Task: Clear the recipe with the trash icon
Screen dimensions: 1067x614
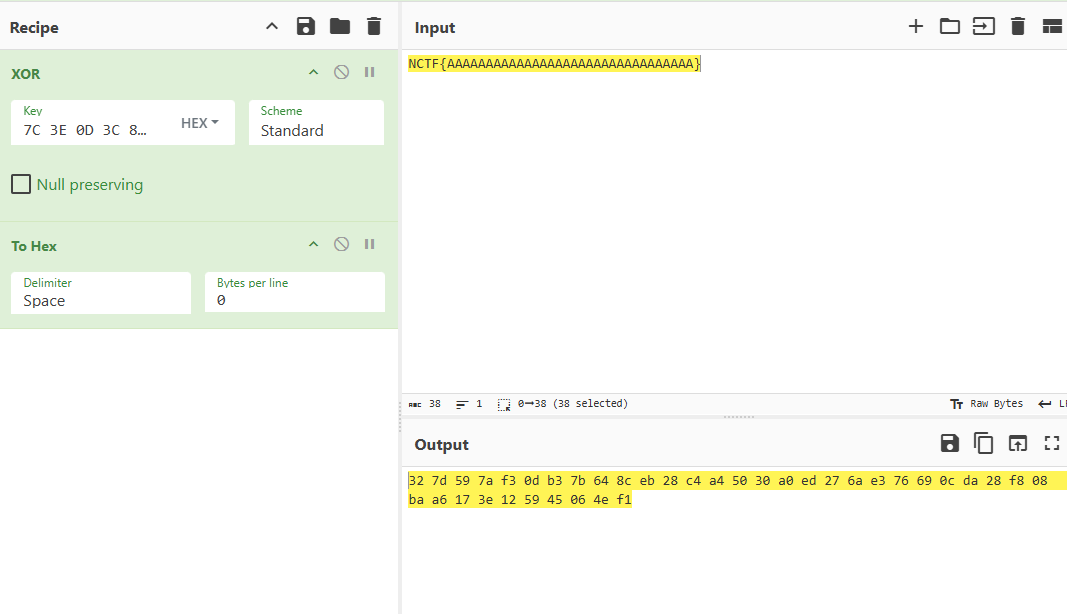Action: 374,27
